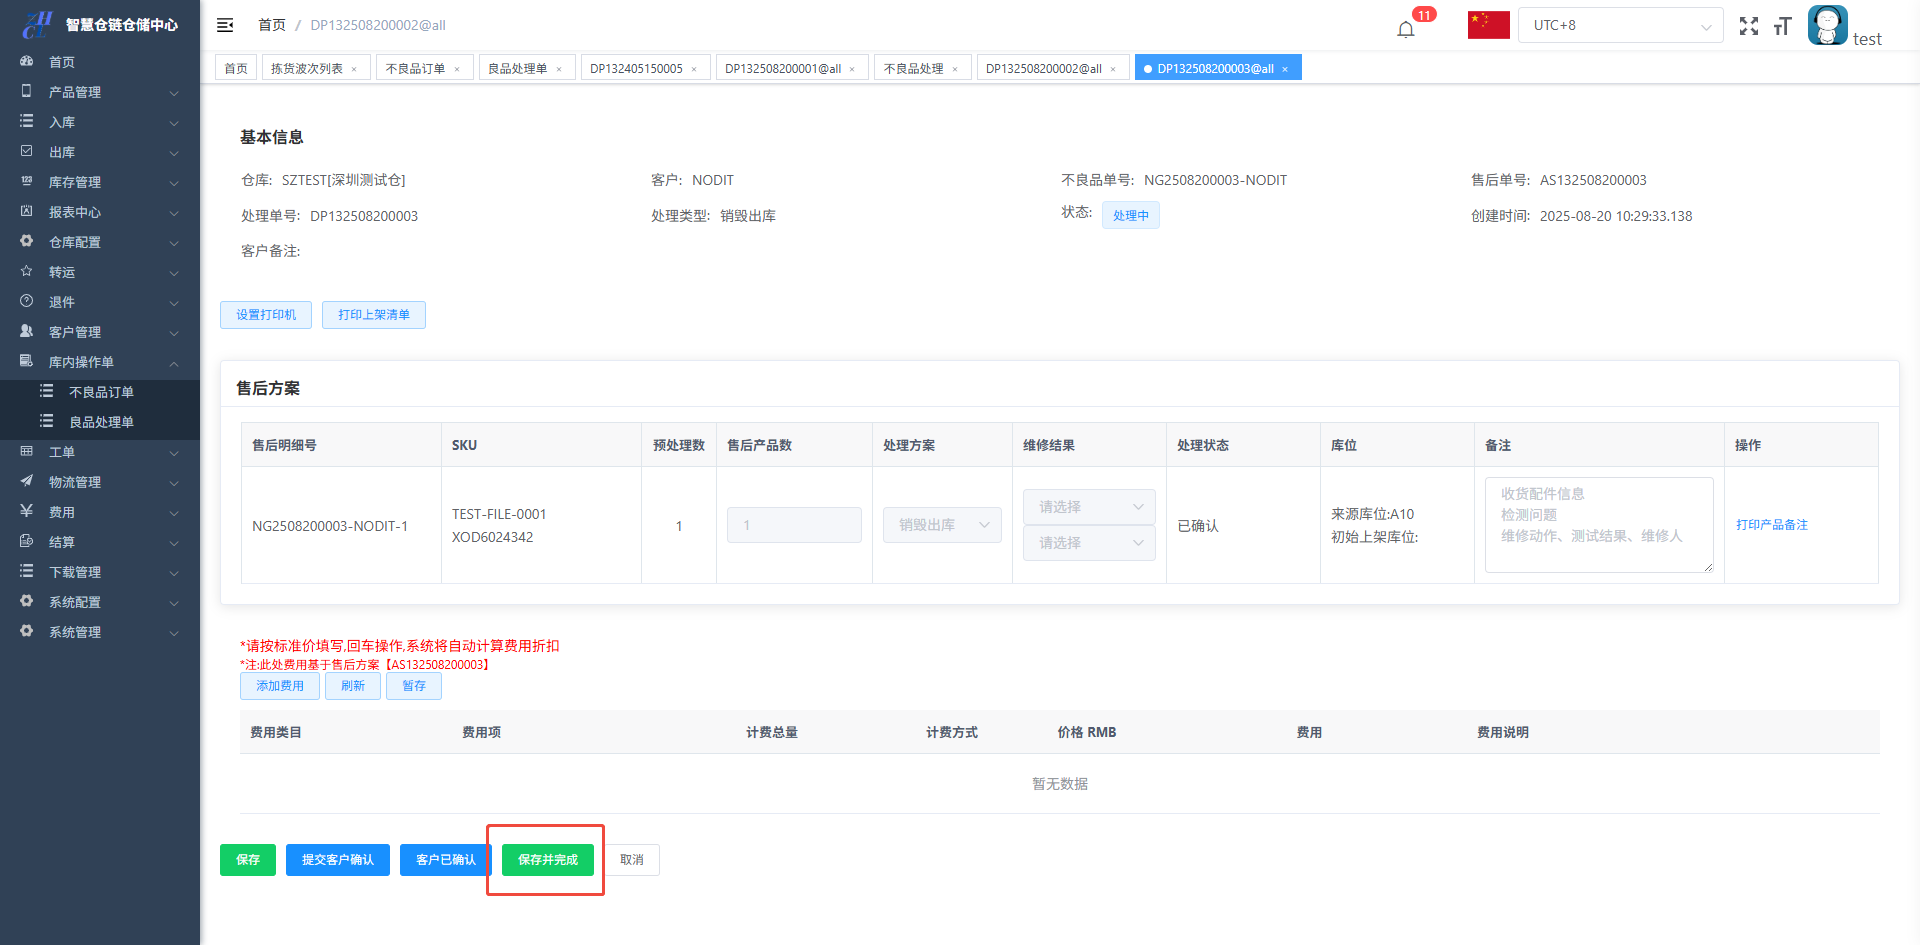
Task: Click the 打印上架清单 button
Action: pyautogui.click(x=373, y=315)
